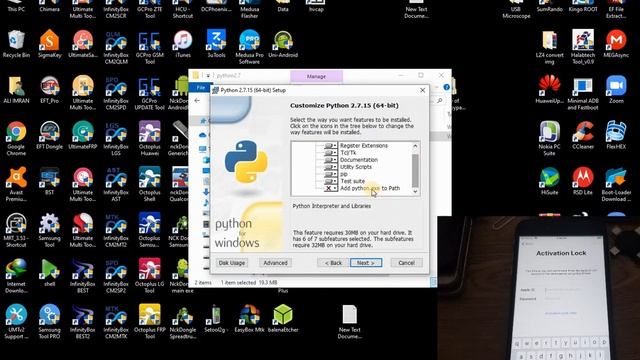Click the UltimateFRP desktop icon
Screen dimensions: 640x360
[x=83, y=135]
